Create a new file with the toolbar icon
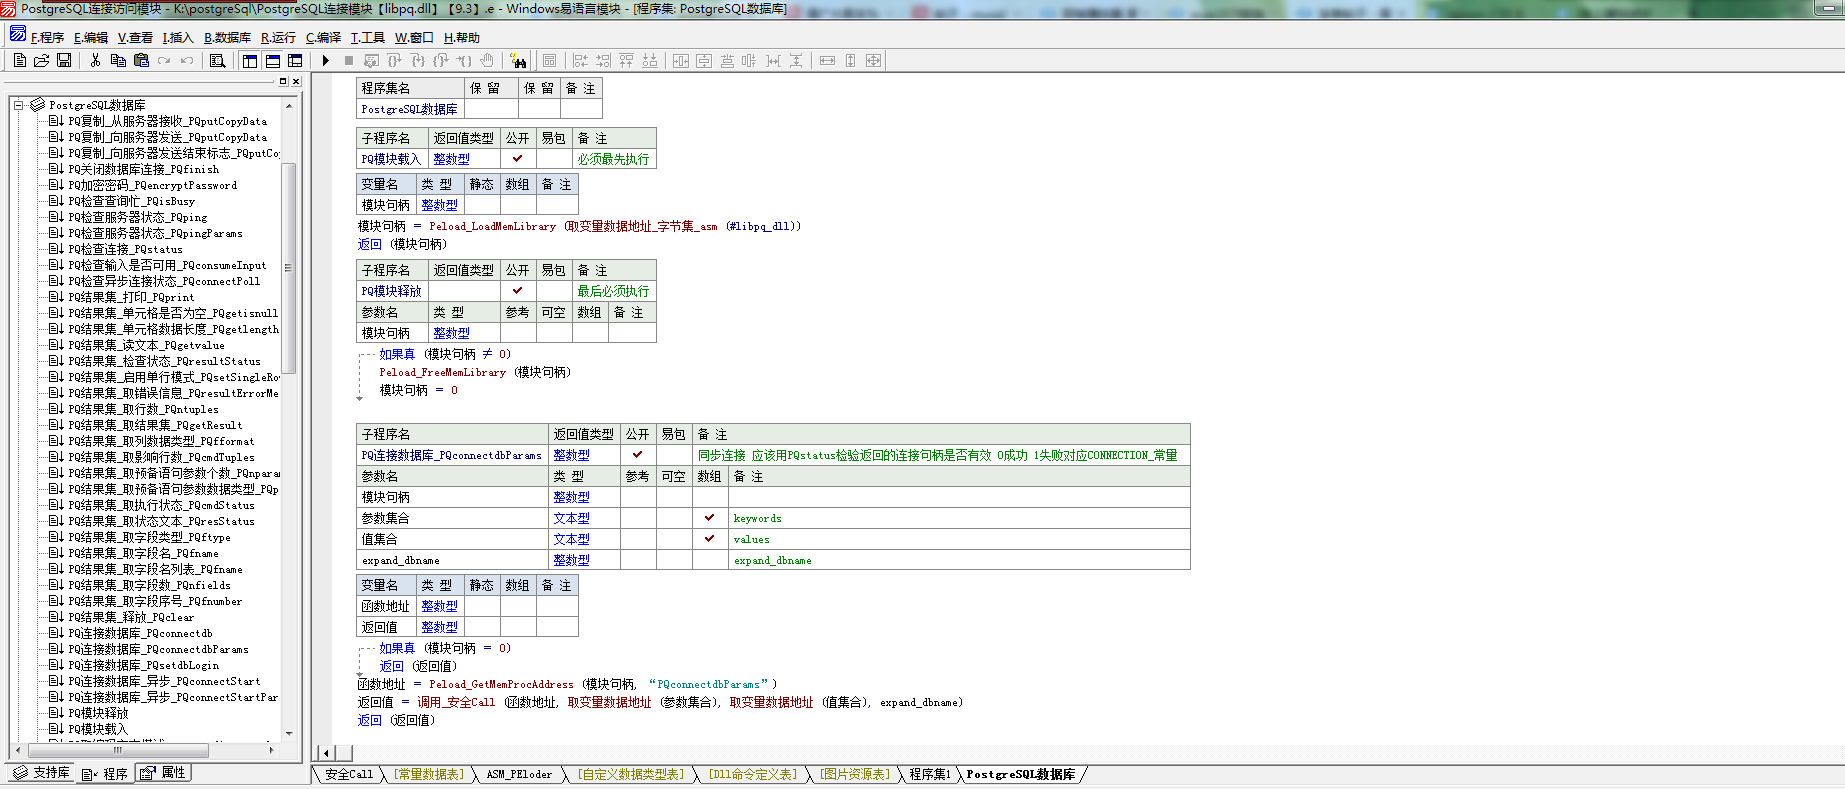The image size is (1845, 789). tap(20, 60)
